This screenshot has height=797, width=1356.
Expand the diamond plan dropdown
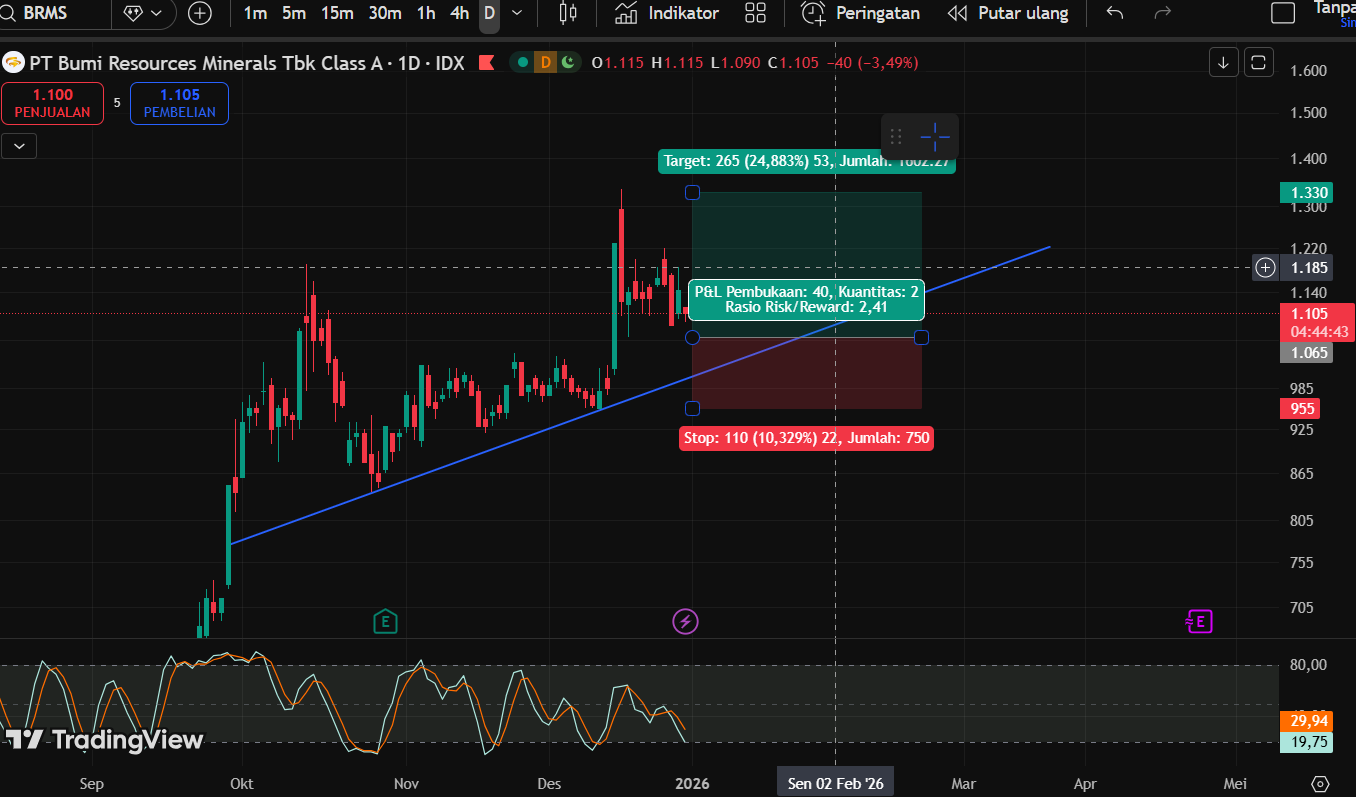pyautogui.click(x=143, y=13)
